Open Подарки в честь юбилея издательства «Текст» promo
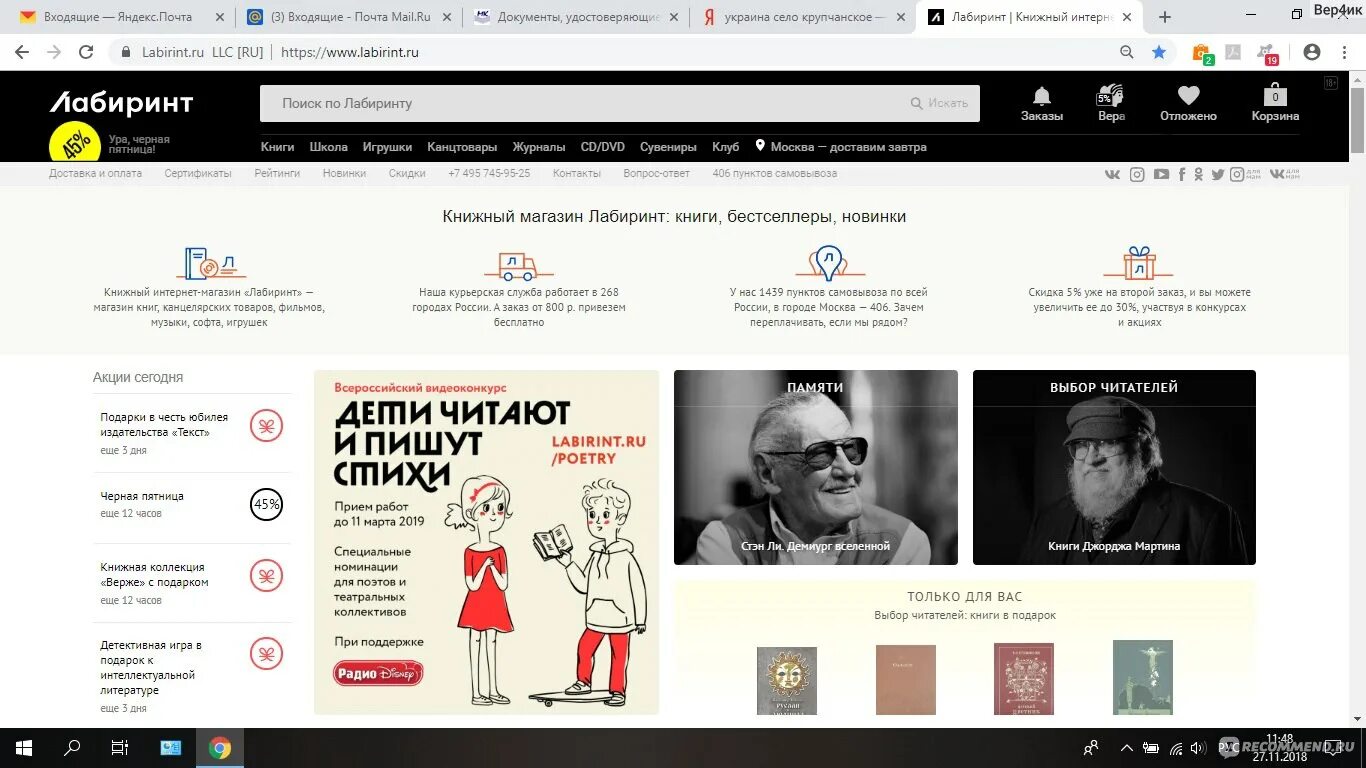 164,425
